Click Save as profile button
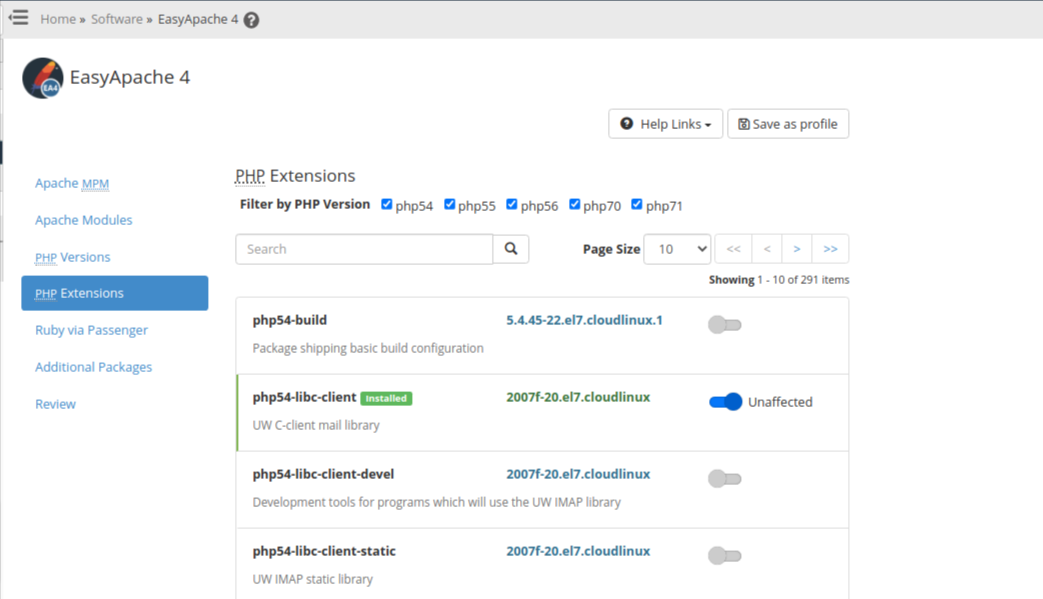The height and width of the screenshot is (599, 1043). [788, 124]
